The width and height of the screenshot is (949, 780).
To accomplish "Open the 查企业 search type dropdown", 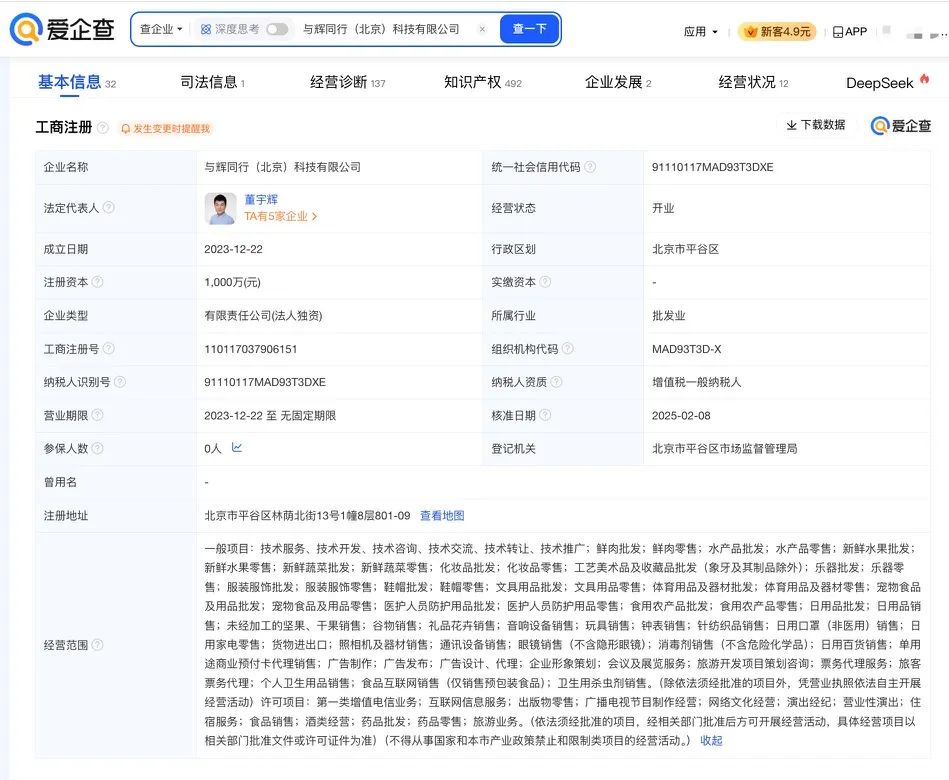I will tap(161, 29).
